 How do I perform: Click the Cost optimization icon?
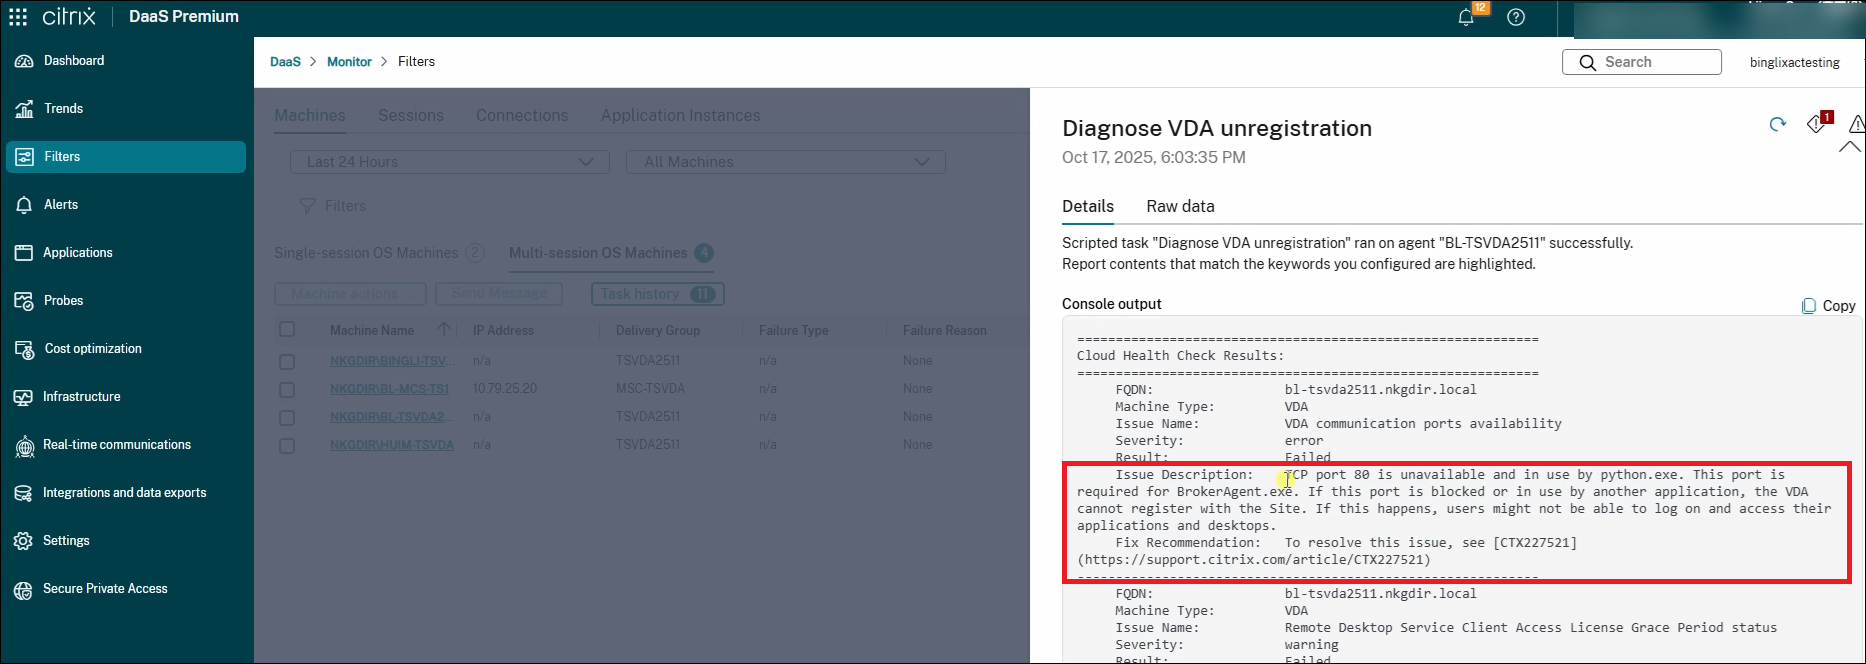click(24, 349)
